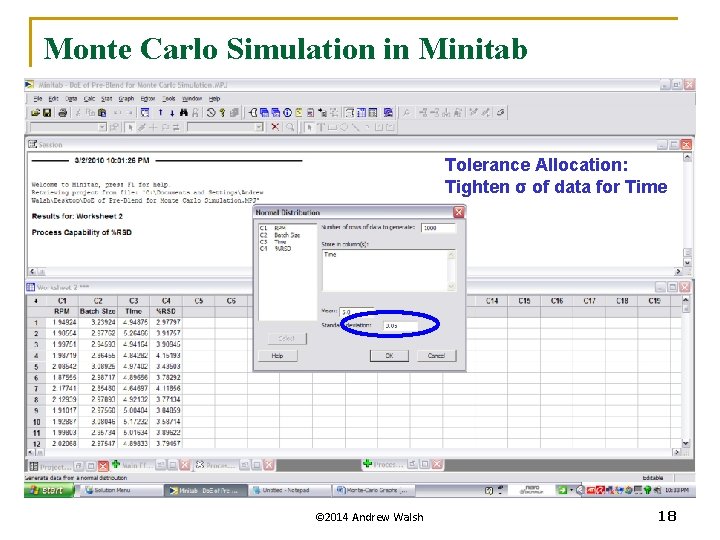Open the first combo box in second toolbar row
720x540 pixels.
(x=102, y=127)
